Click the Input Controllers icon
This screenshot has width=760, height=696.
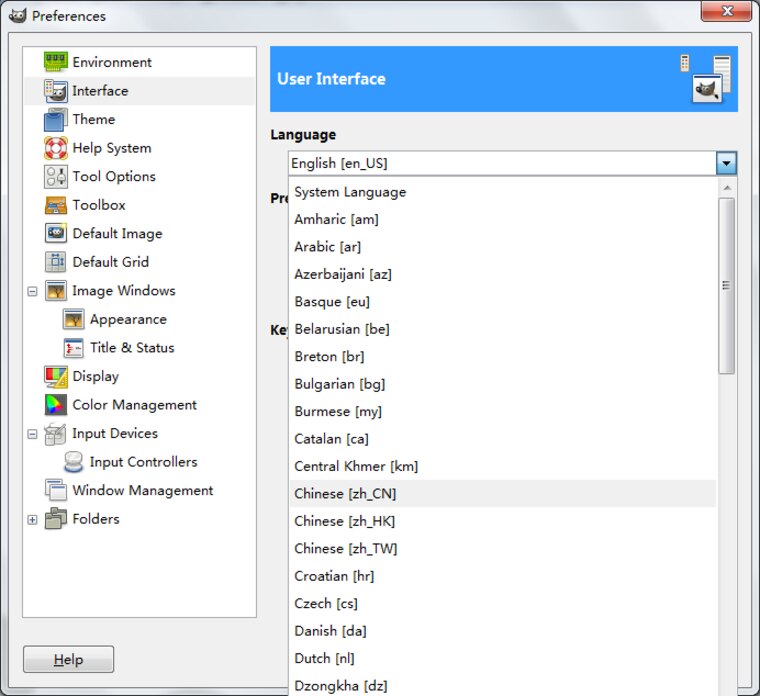(74, 462)
